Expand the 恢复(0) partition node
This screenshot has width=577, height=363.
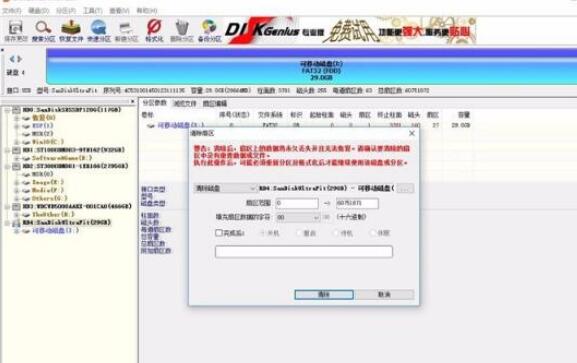pyautogui.click(x=17, y=118)
